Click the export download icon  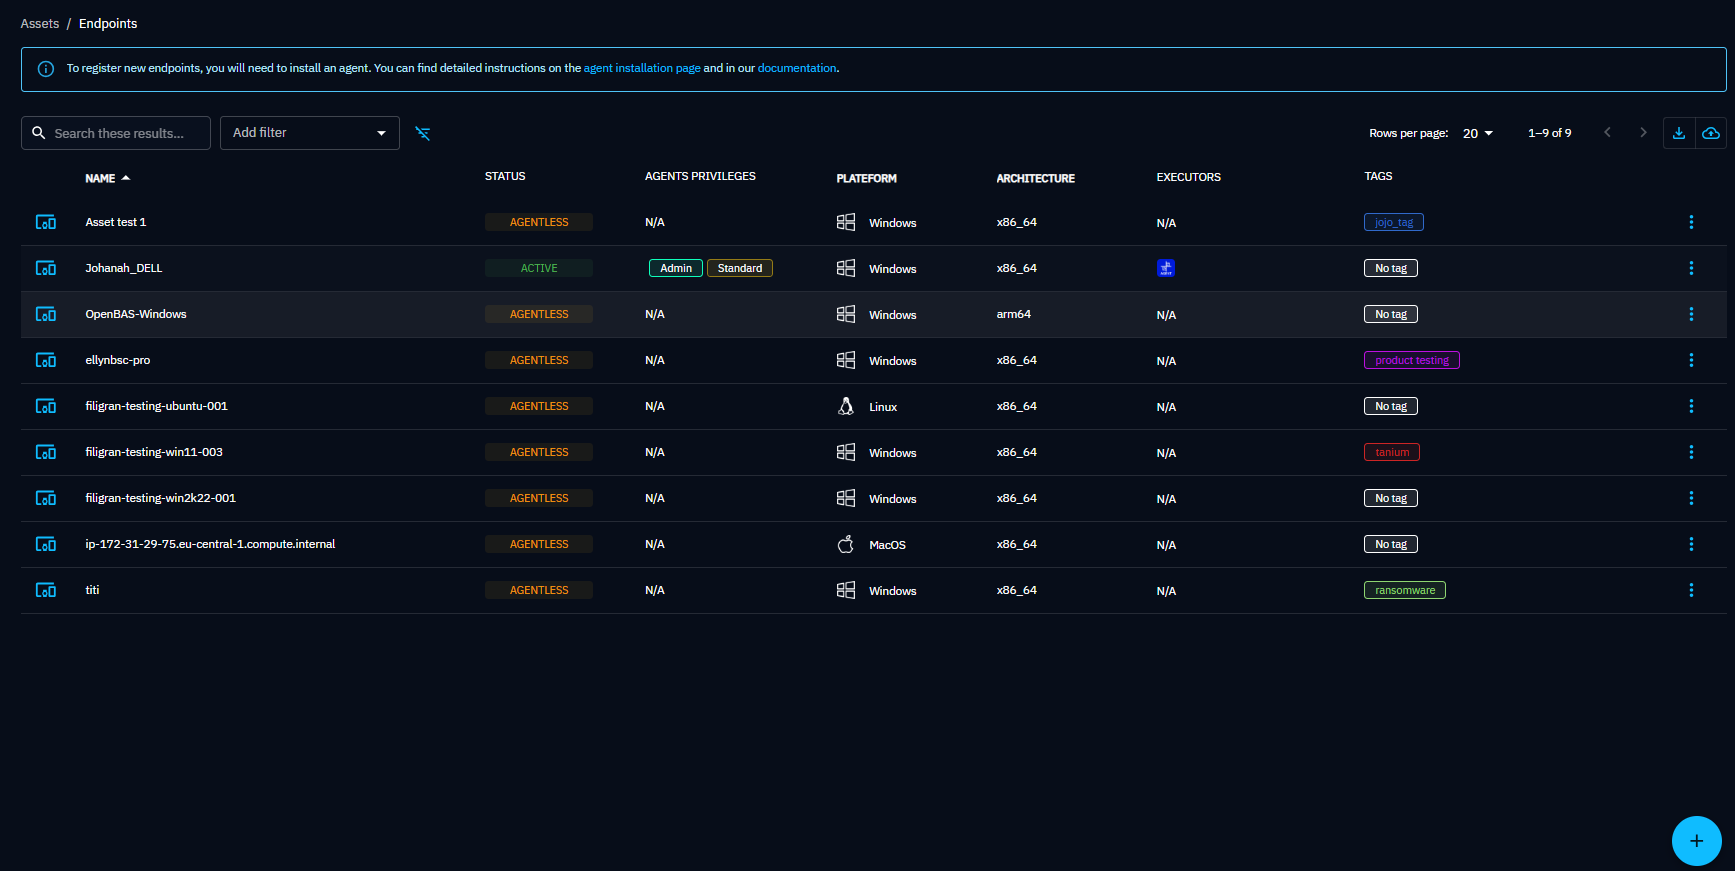point(1679,133)
